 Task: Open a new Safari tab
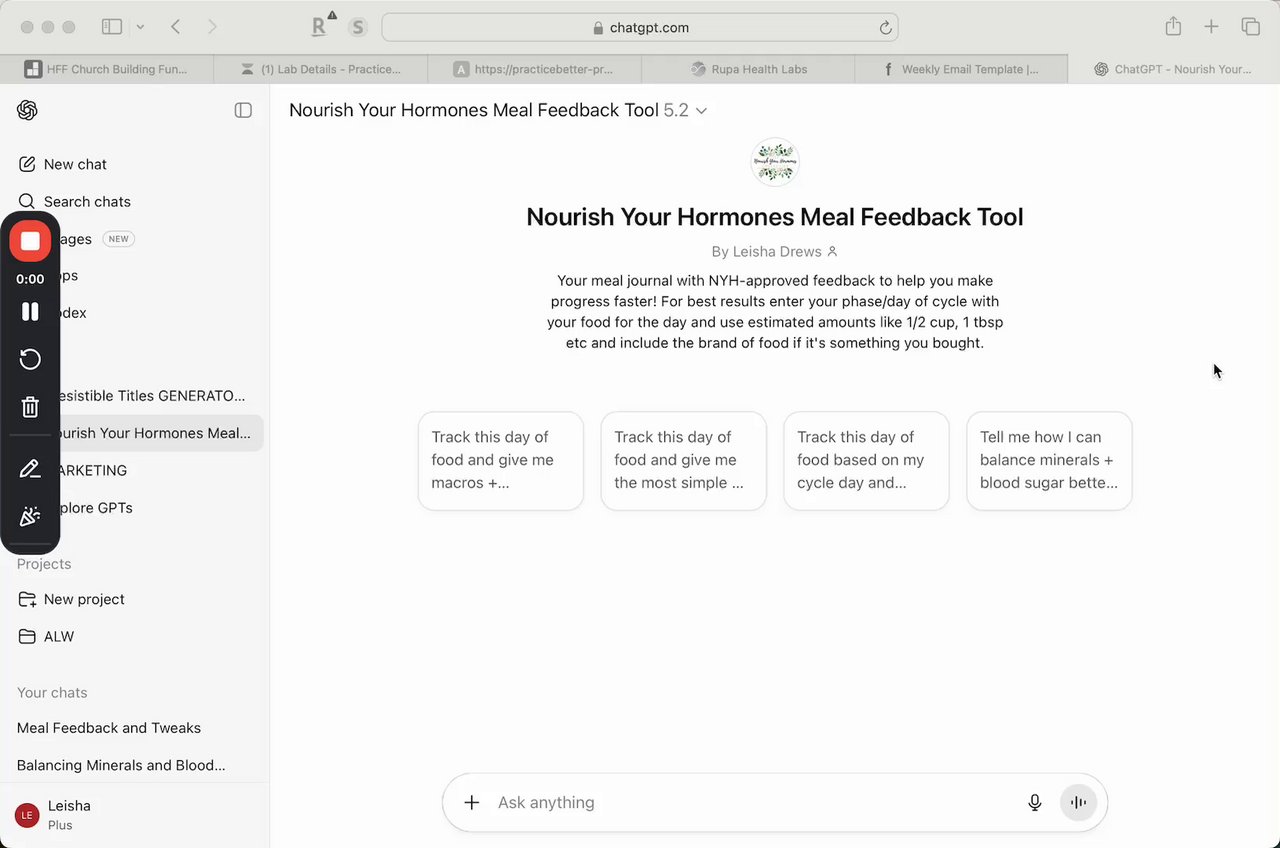pyautogui.click(x=1211, y=27)
